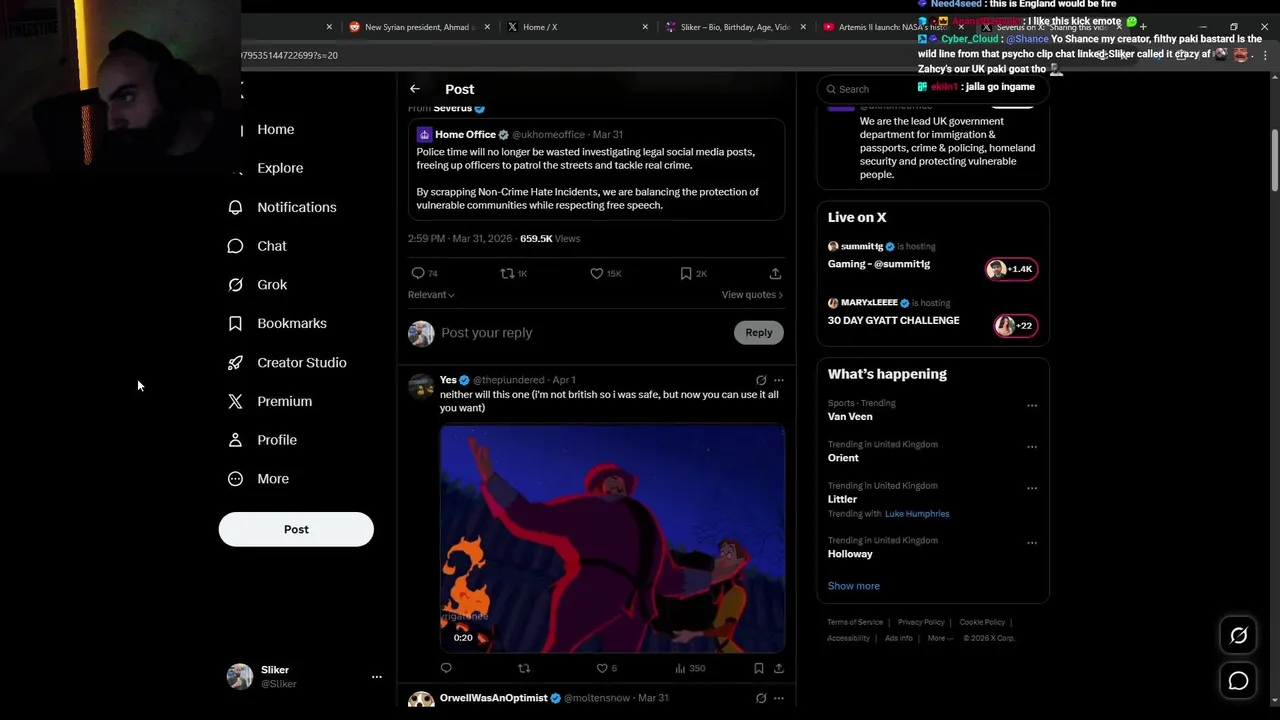
Task: Open more options on Yes's reply
Action: pos(779,380)
